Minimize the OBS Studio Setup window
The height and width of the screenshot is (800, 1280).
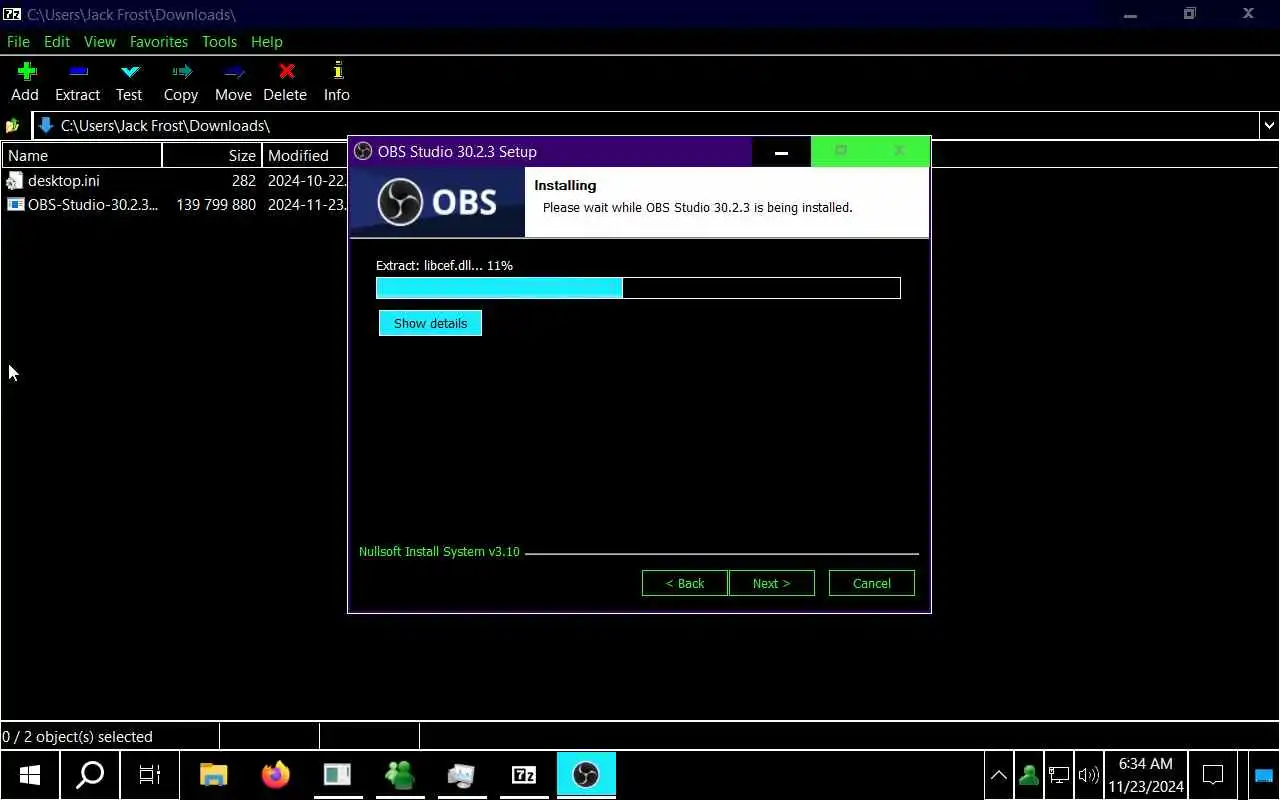[781, 152]
